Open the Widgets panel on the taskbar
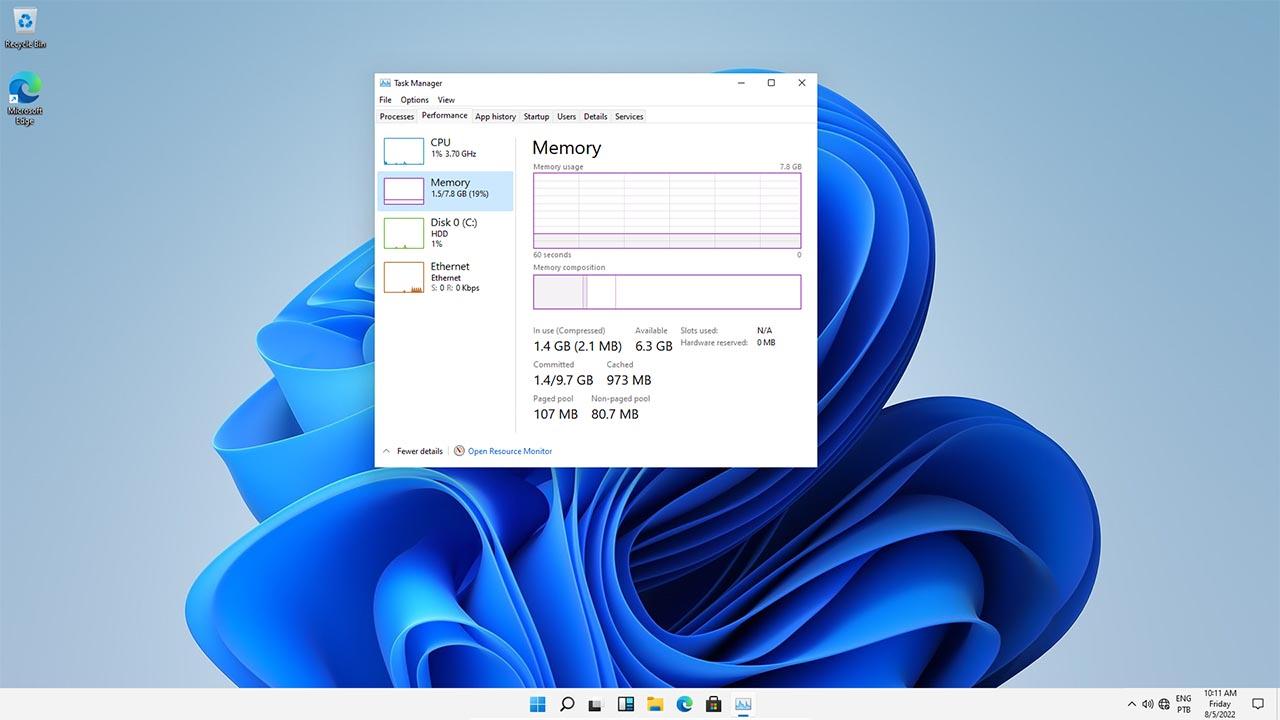The image size is (1280, 720). point(626,704)
